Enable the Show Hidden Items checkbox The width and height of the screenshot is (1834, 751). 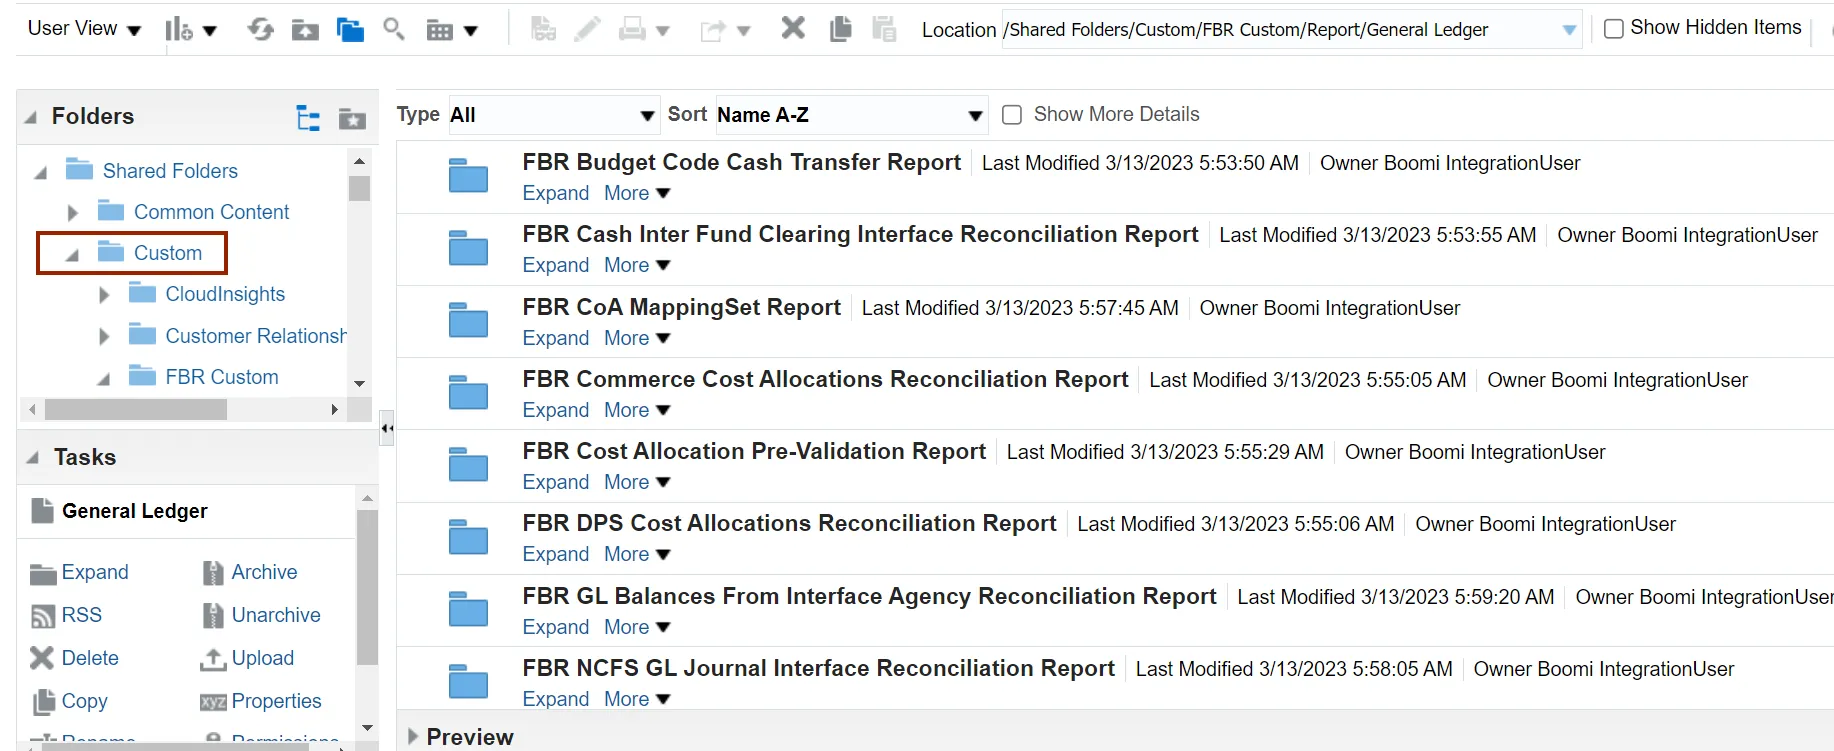coord(1613,29)
